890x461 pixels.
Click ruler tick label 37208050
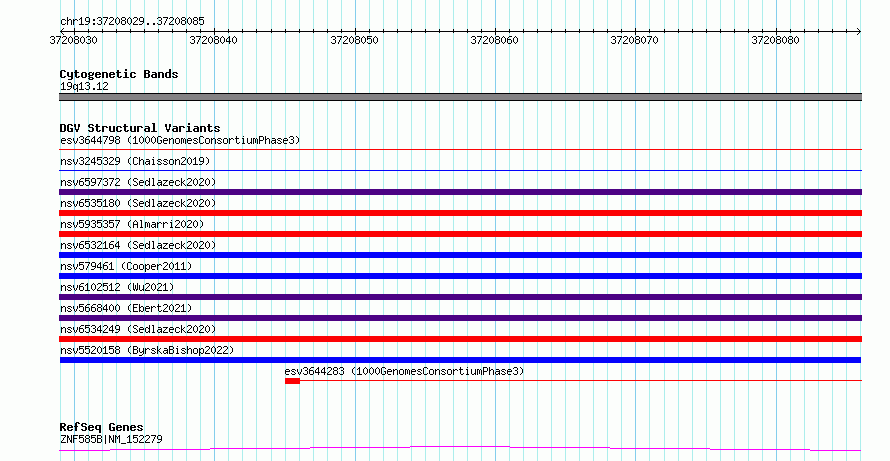pyautogui.click(x=354, y=40)
